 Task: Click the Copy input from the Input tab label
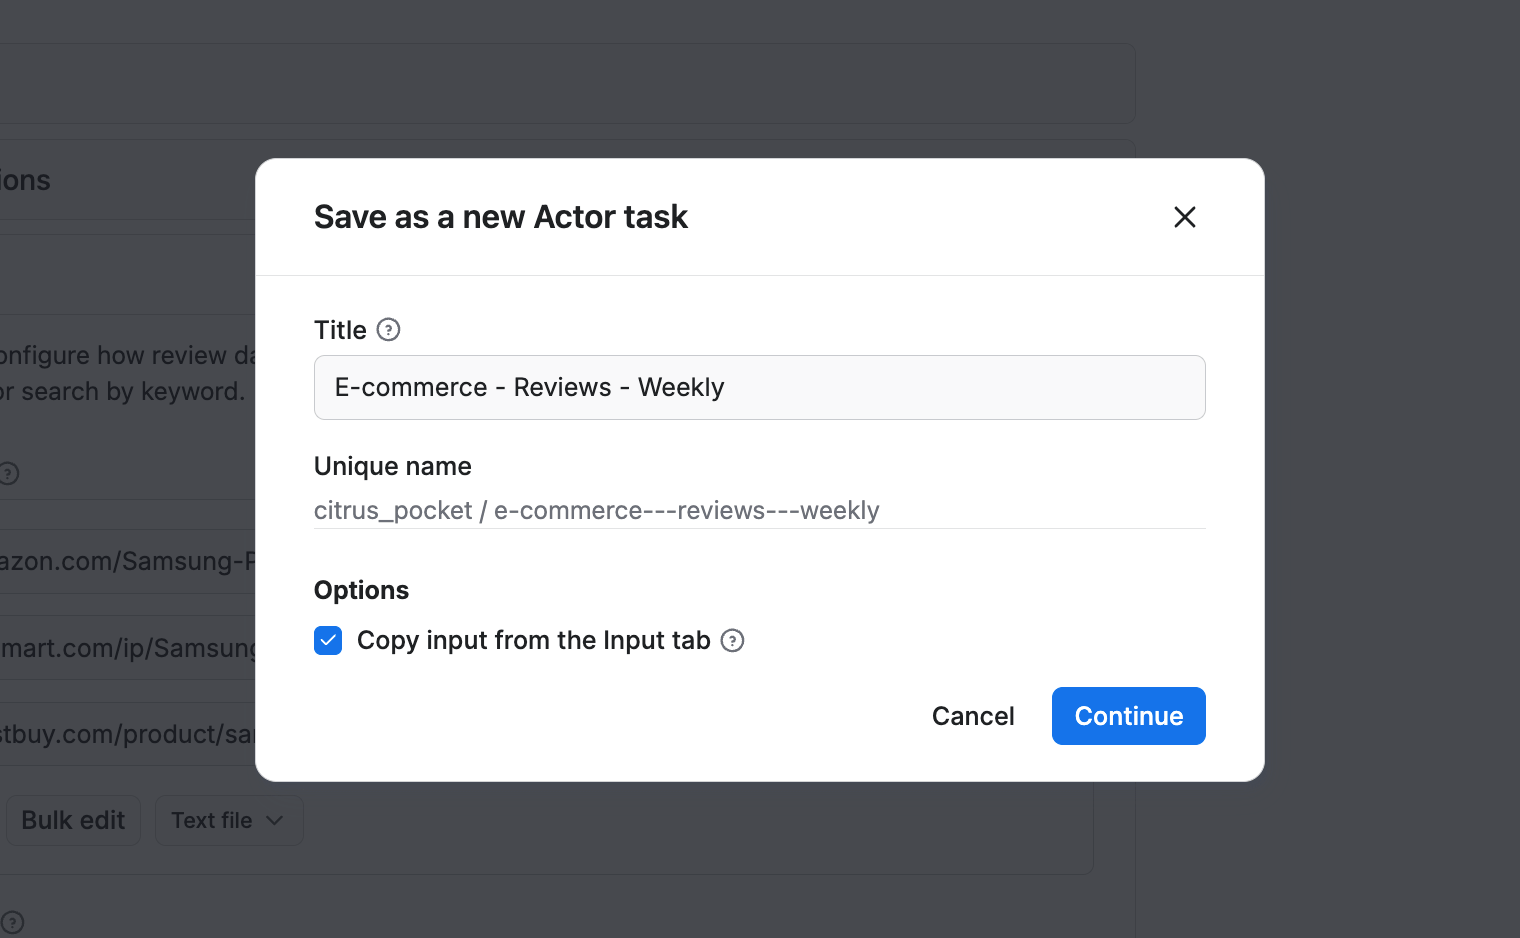[533, 641]
